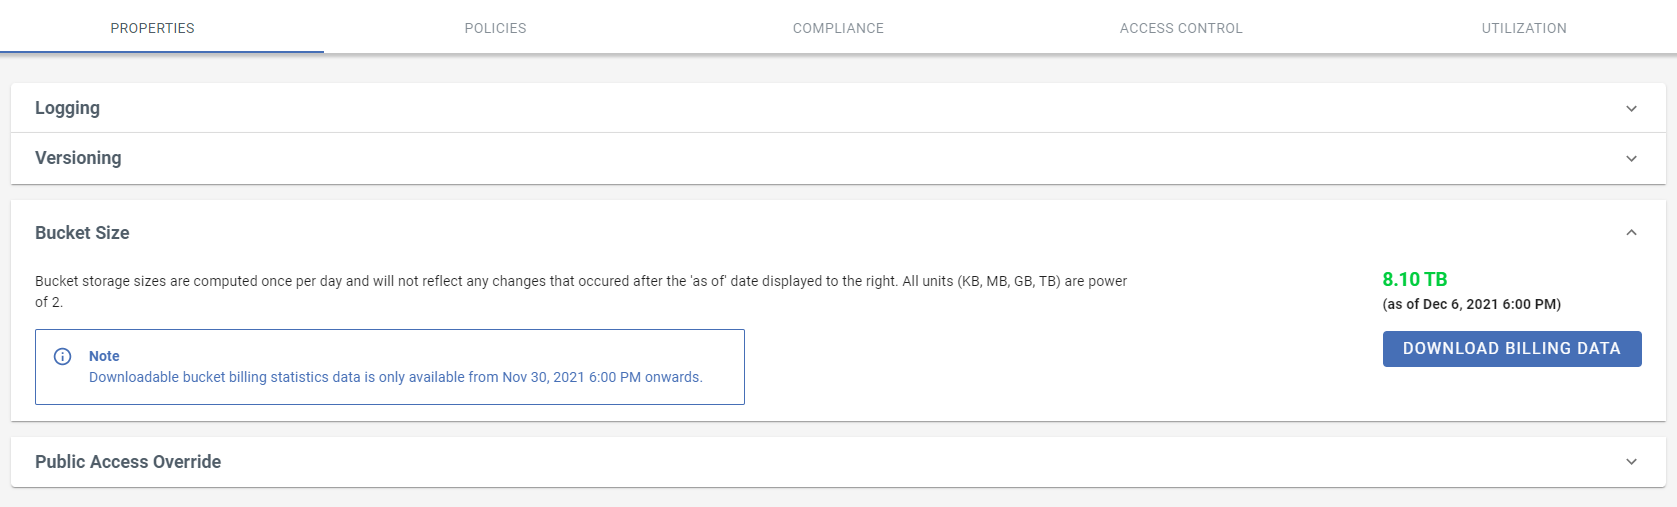The height and width of the screenshot is (507, 1677).
Task: Click the 'as of Dec 6, 2021' date text
Action: point(1472,304)
